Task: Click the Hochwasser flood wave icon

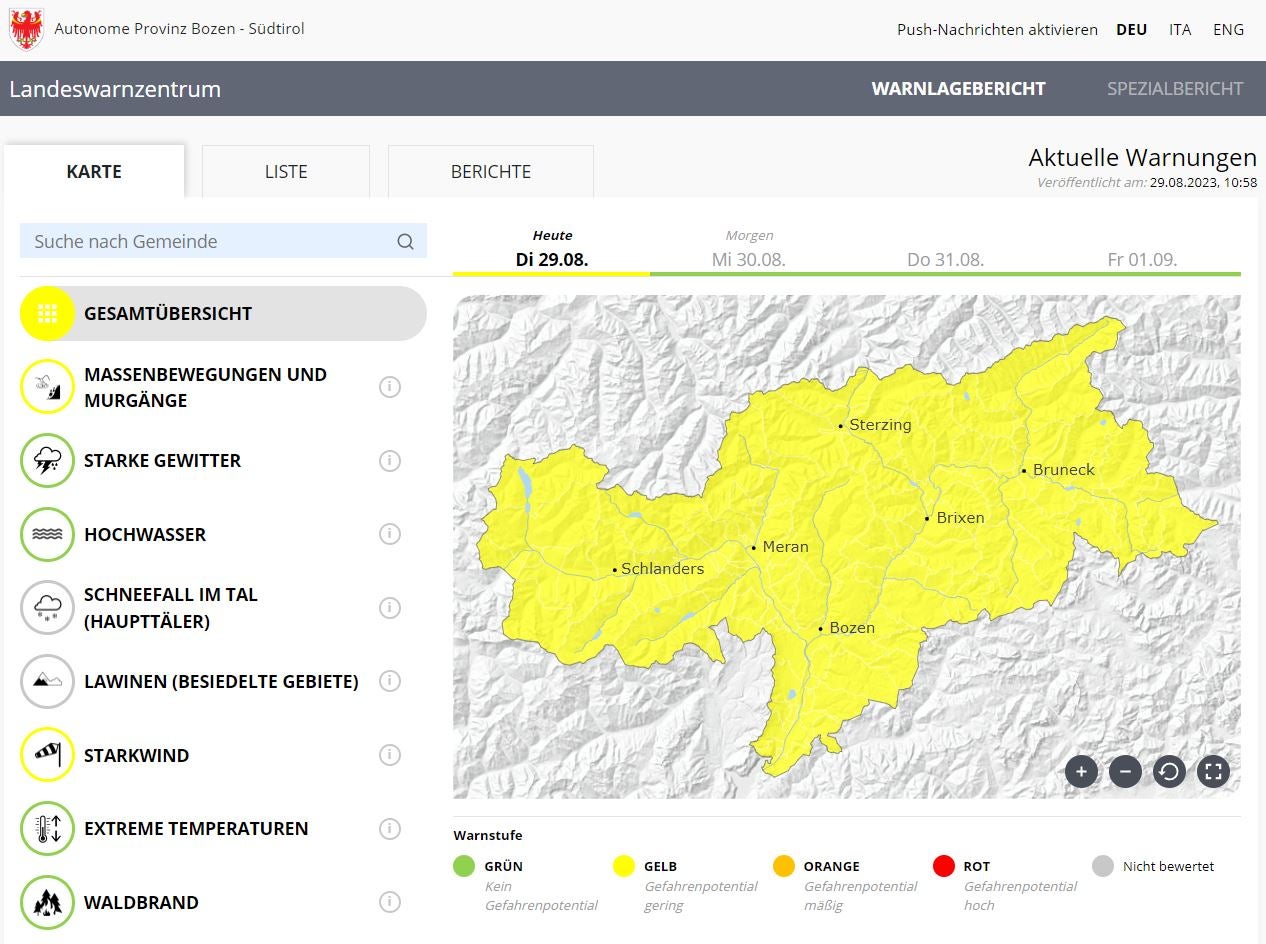Action: [x=47, y=535]
